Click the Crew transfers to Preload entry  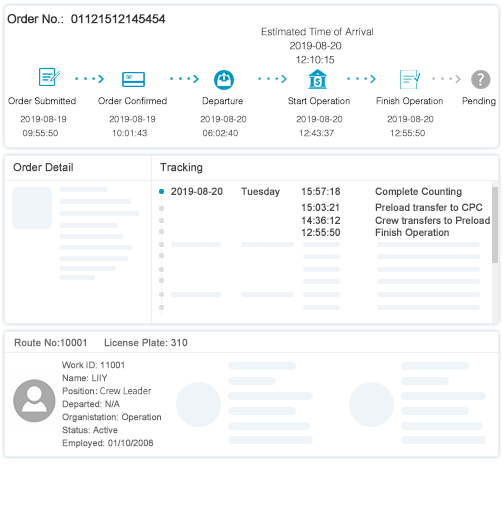point(432,220)
